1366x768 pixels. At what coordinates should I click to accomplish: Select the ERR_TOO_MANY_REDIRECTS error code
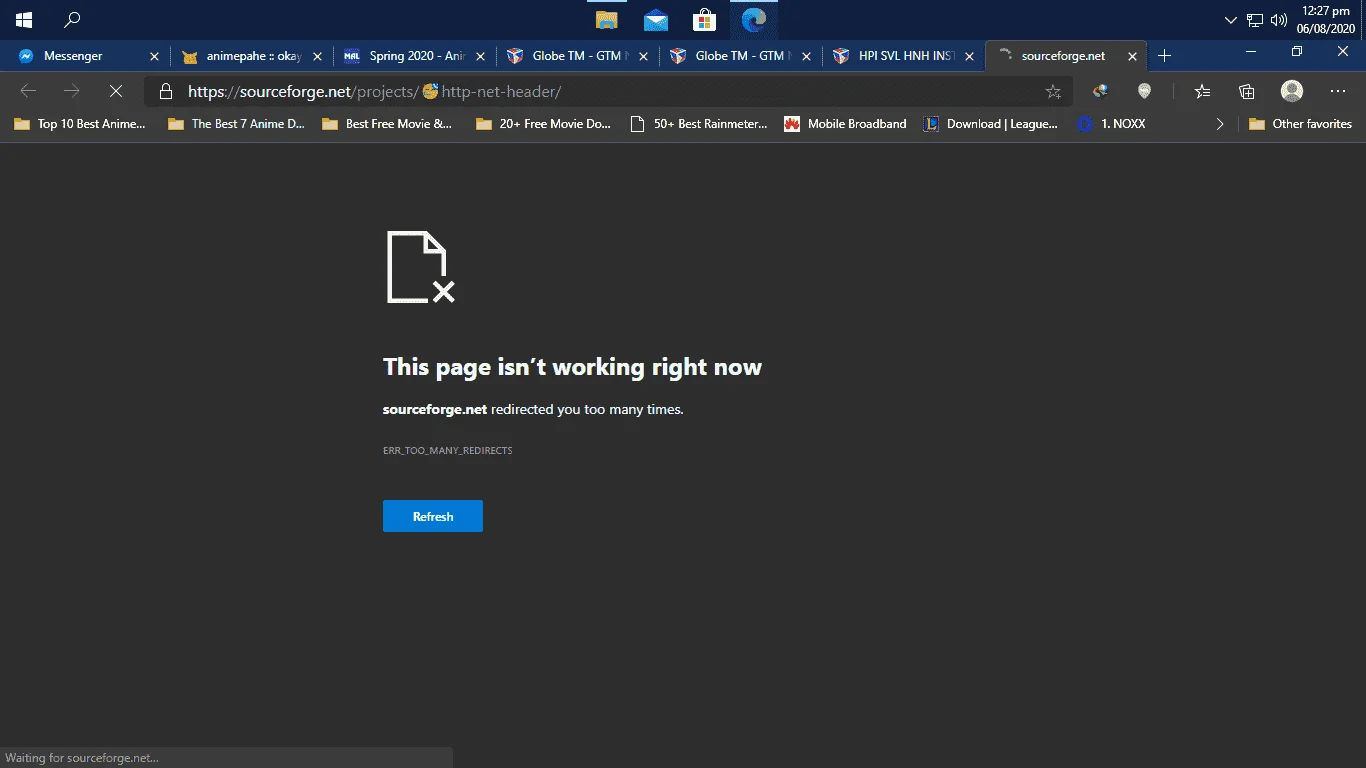[448, 451]
